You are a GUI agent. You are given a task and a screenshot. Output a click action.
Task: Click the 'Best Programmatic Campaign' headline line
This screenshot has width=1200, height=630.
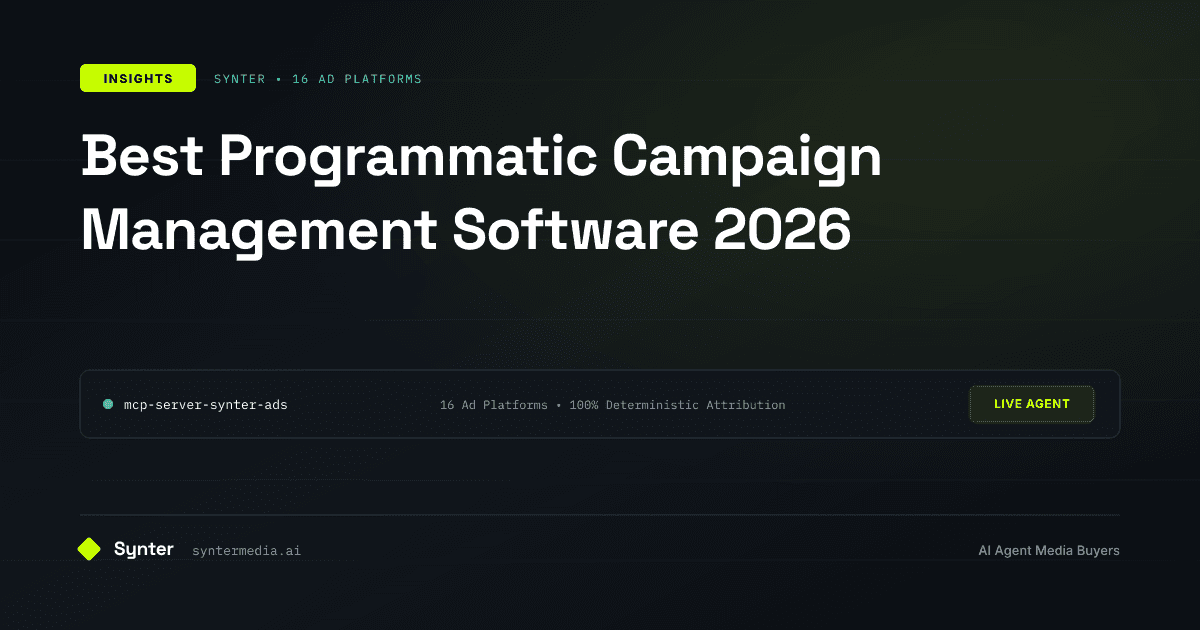(482, 160)
